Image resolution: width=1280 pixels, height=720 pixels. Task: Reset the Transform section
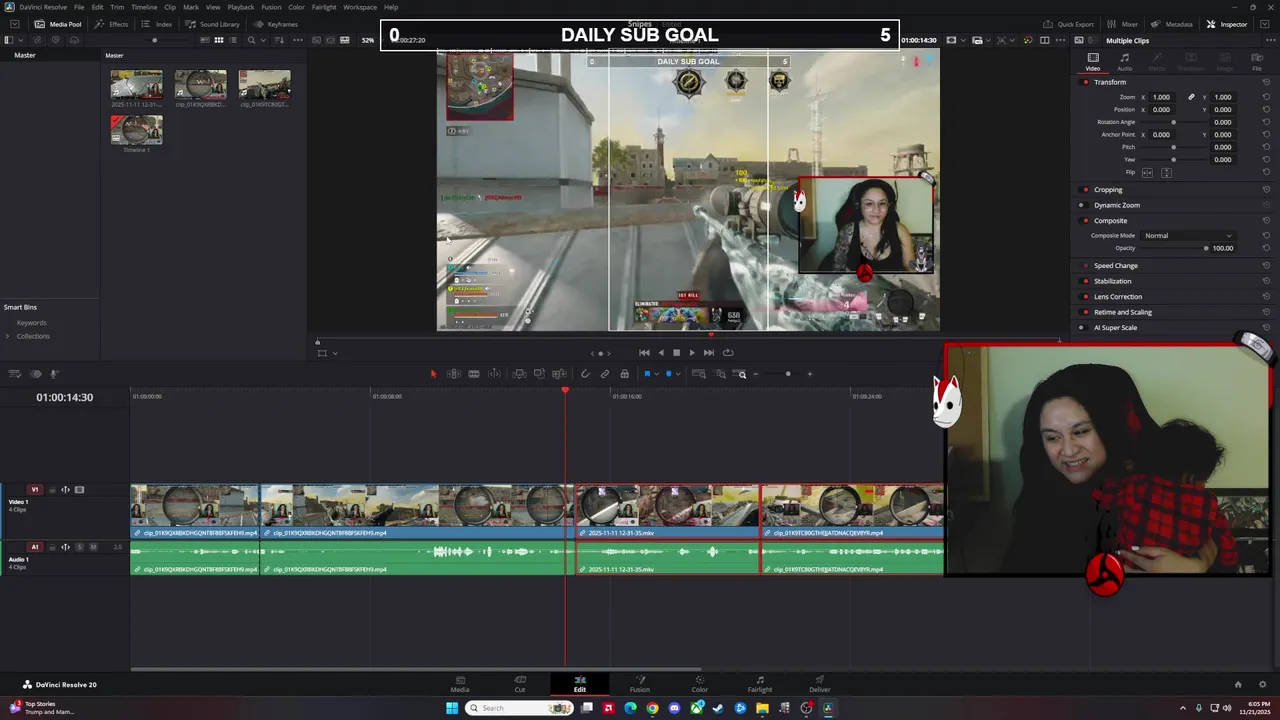1266,82
